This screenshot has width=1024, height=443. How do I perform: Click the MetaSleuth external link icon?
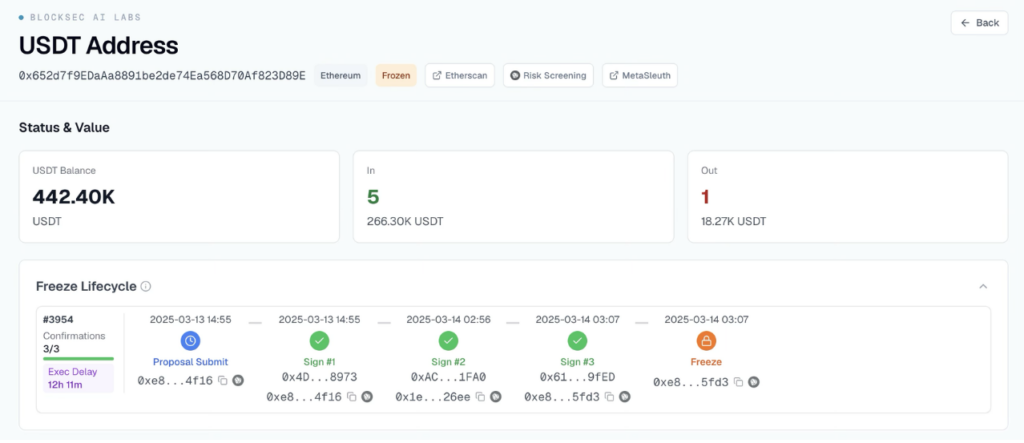coord(614,76)
